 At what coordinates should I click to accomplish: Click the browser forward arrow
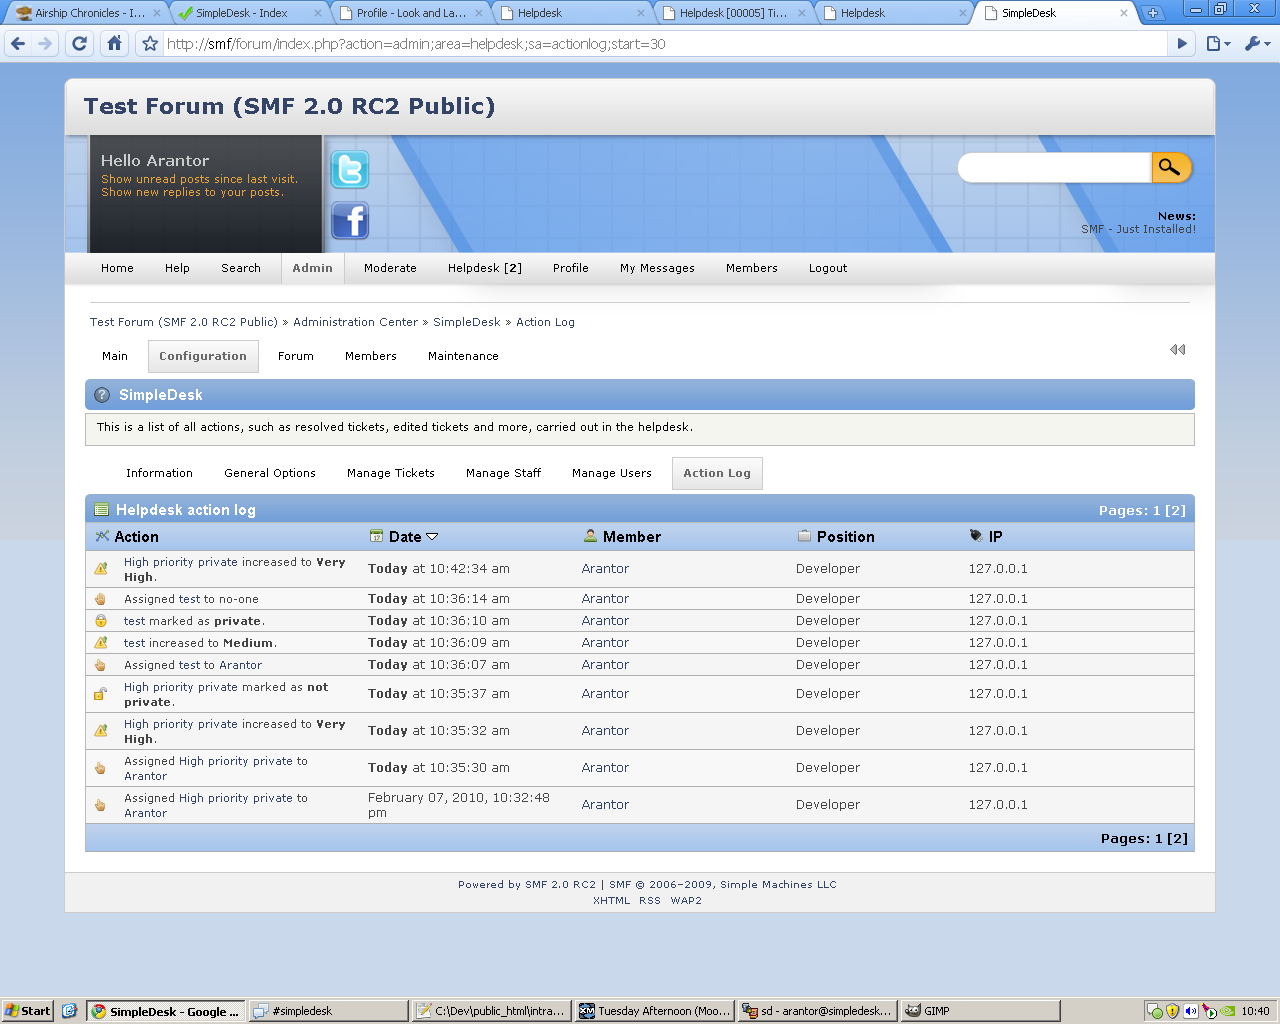45,44
